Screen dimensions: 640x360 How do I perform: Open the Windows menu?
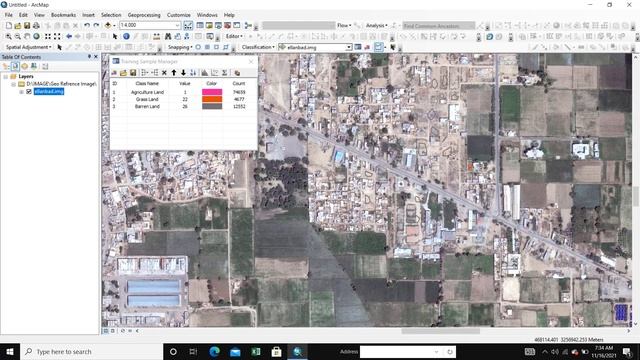click(x=207, y=15)
